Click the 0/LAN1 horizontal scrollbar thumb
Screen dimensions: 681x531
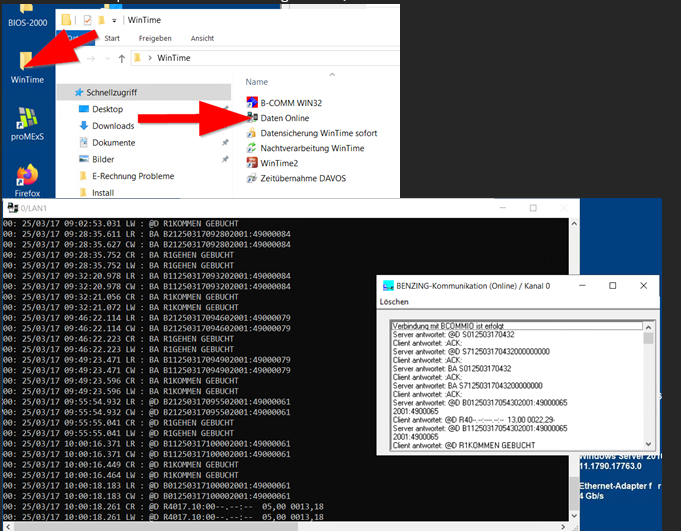click(156, 527)
